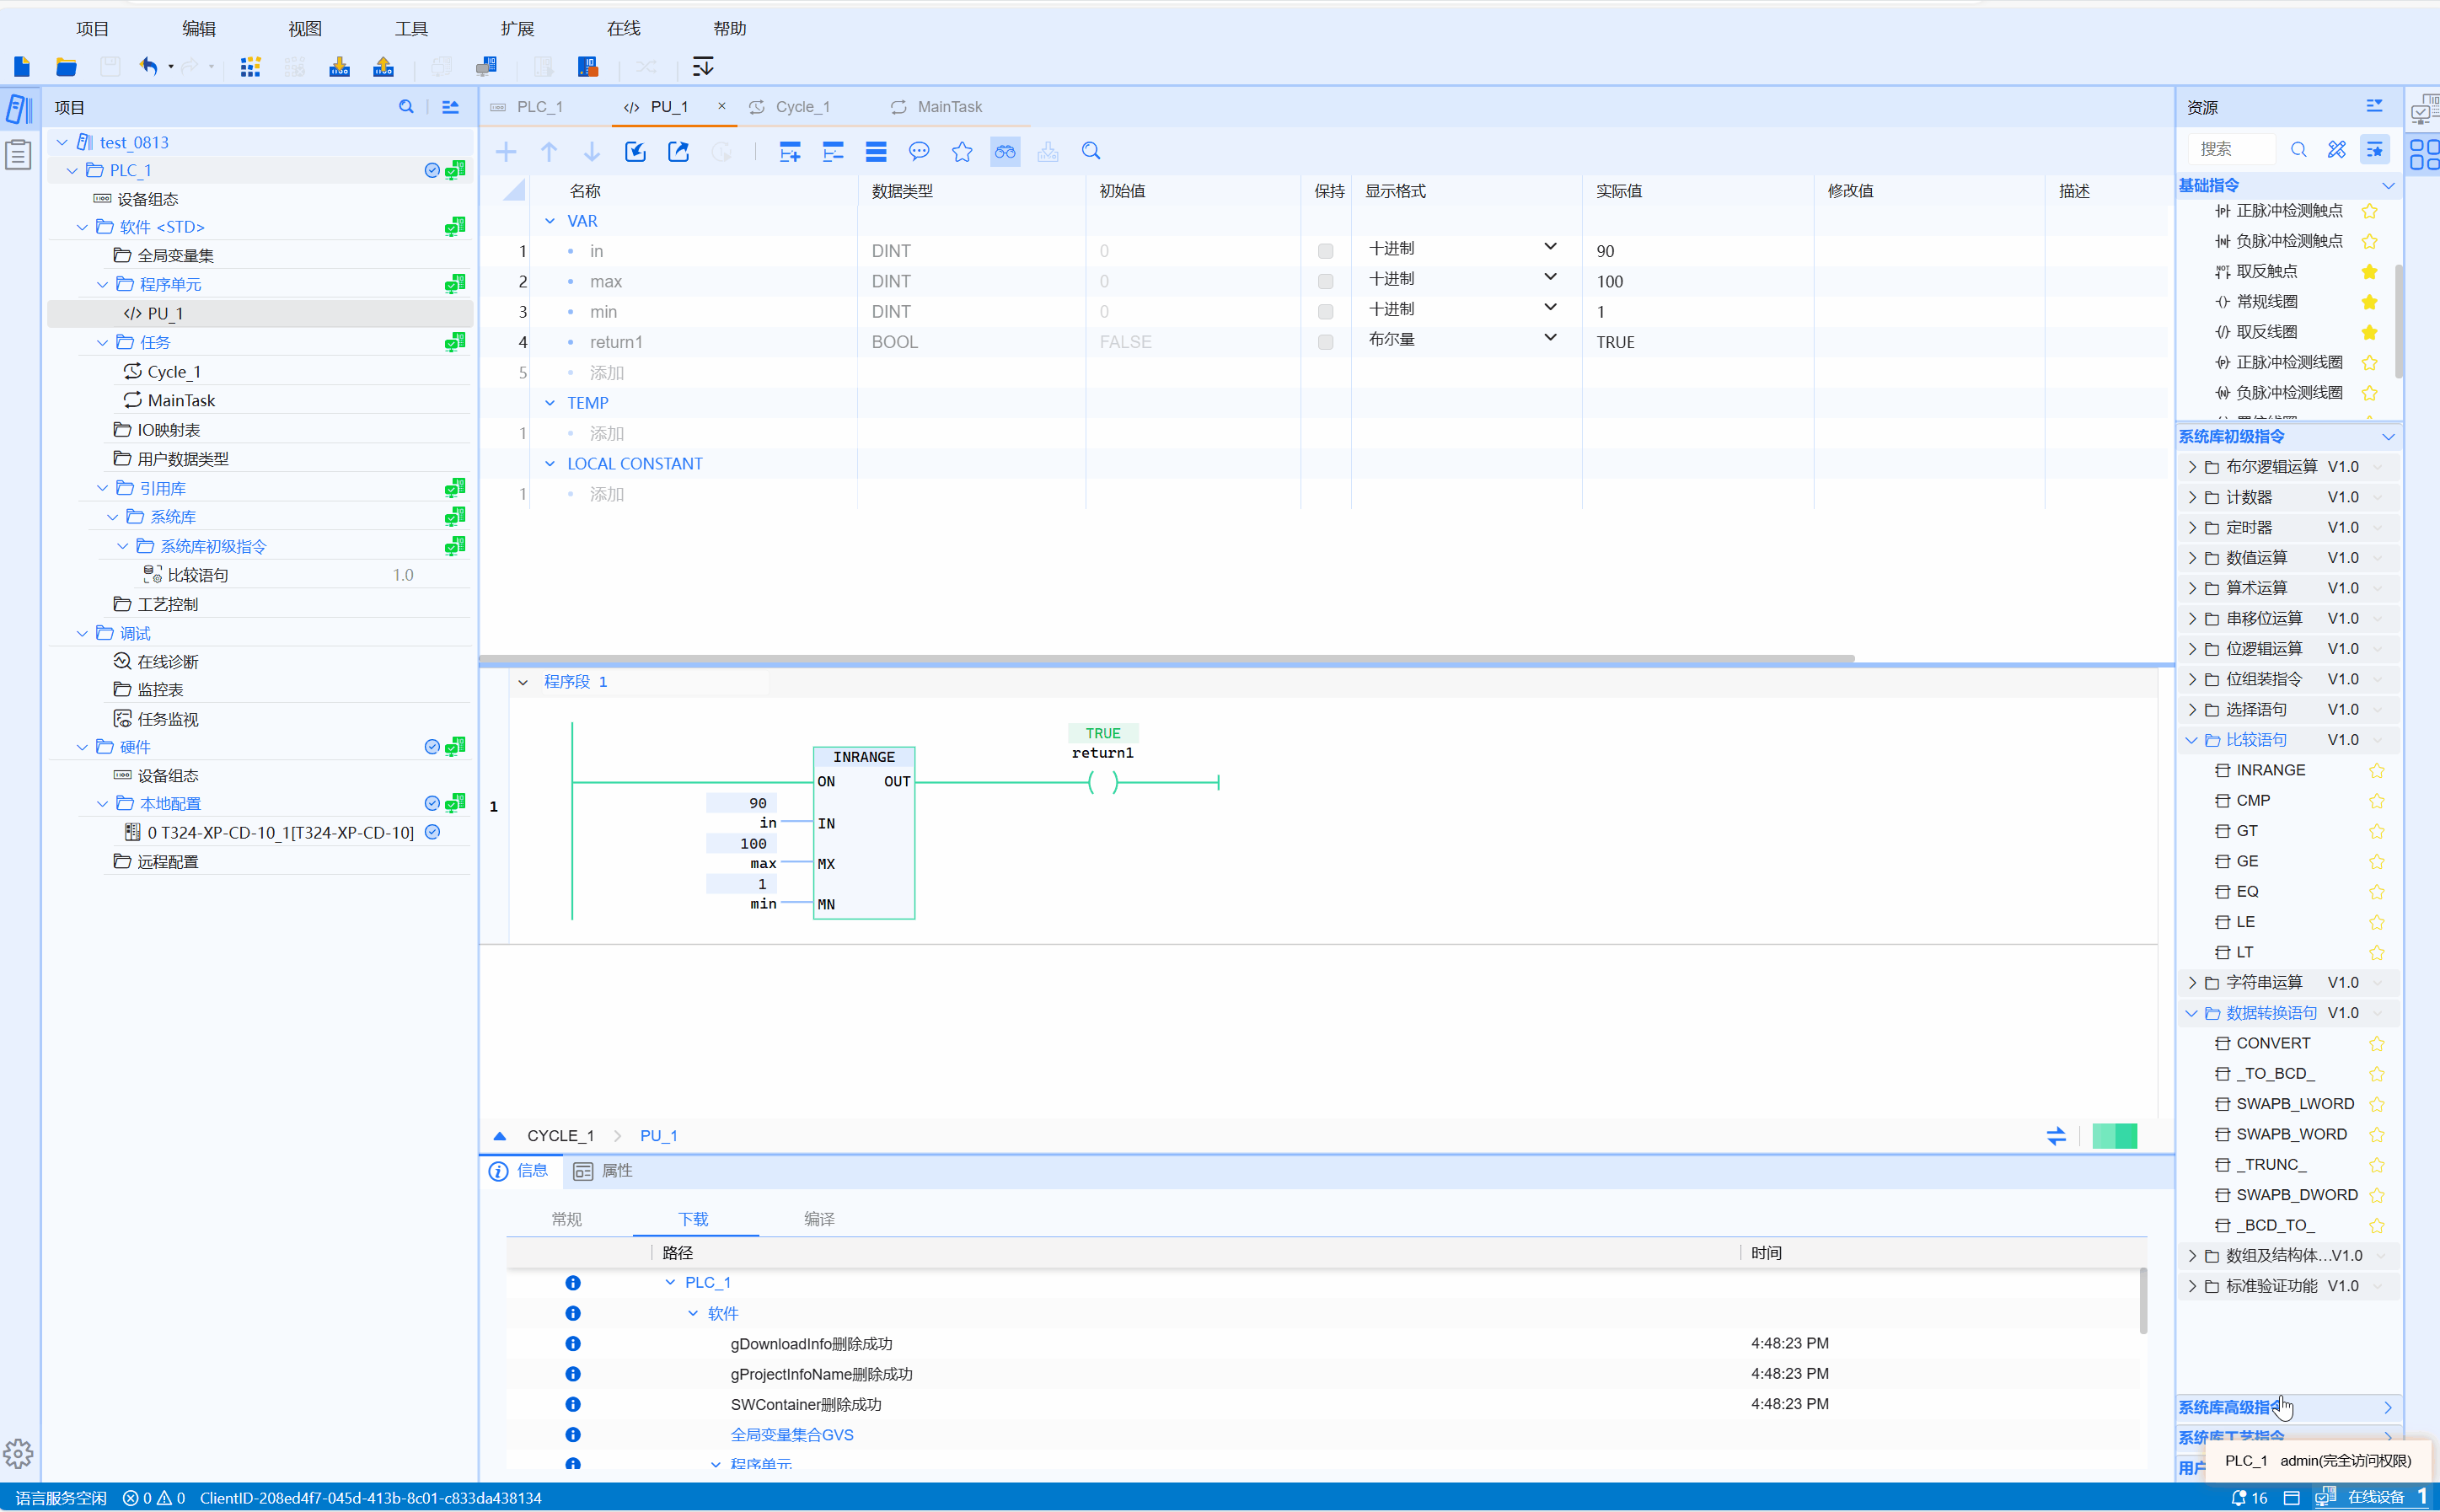
Task: Switch to the MainTask tab
Action: coord(948,107)
